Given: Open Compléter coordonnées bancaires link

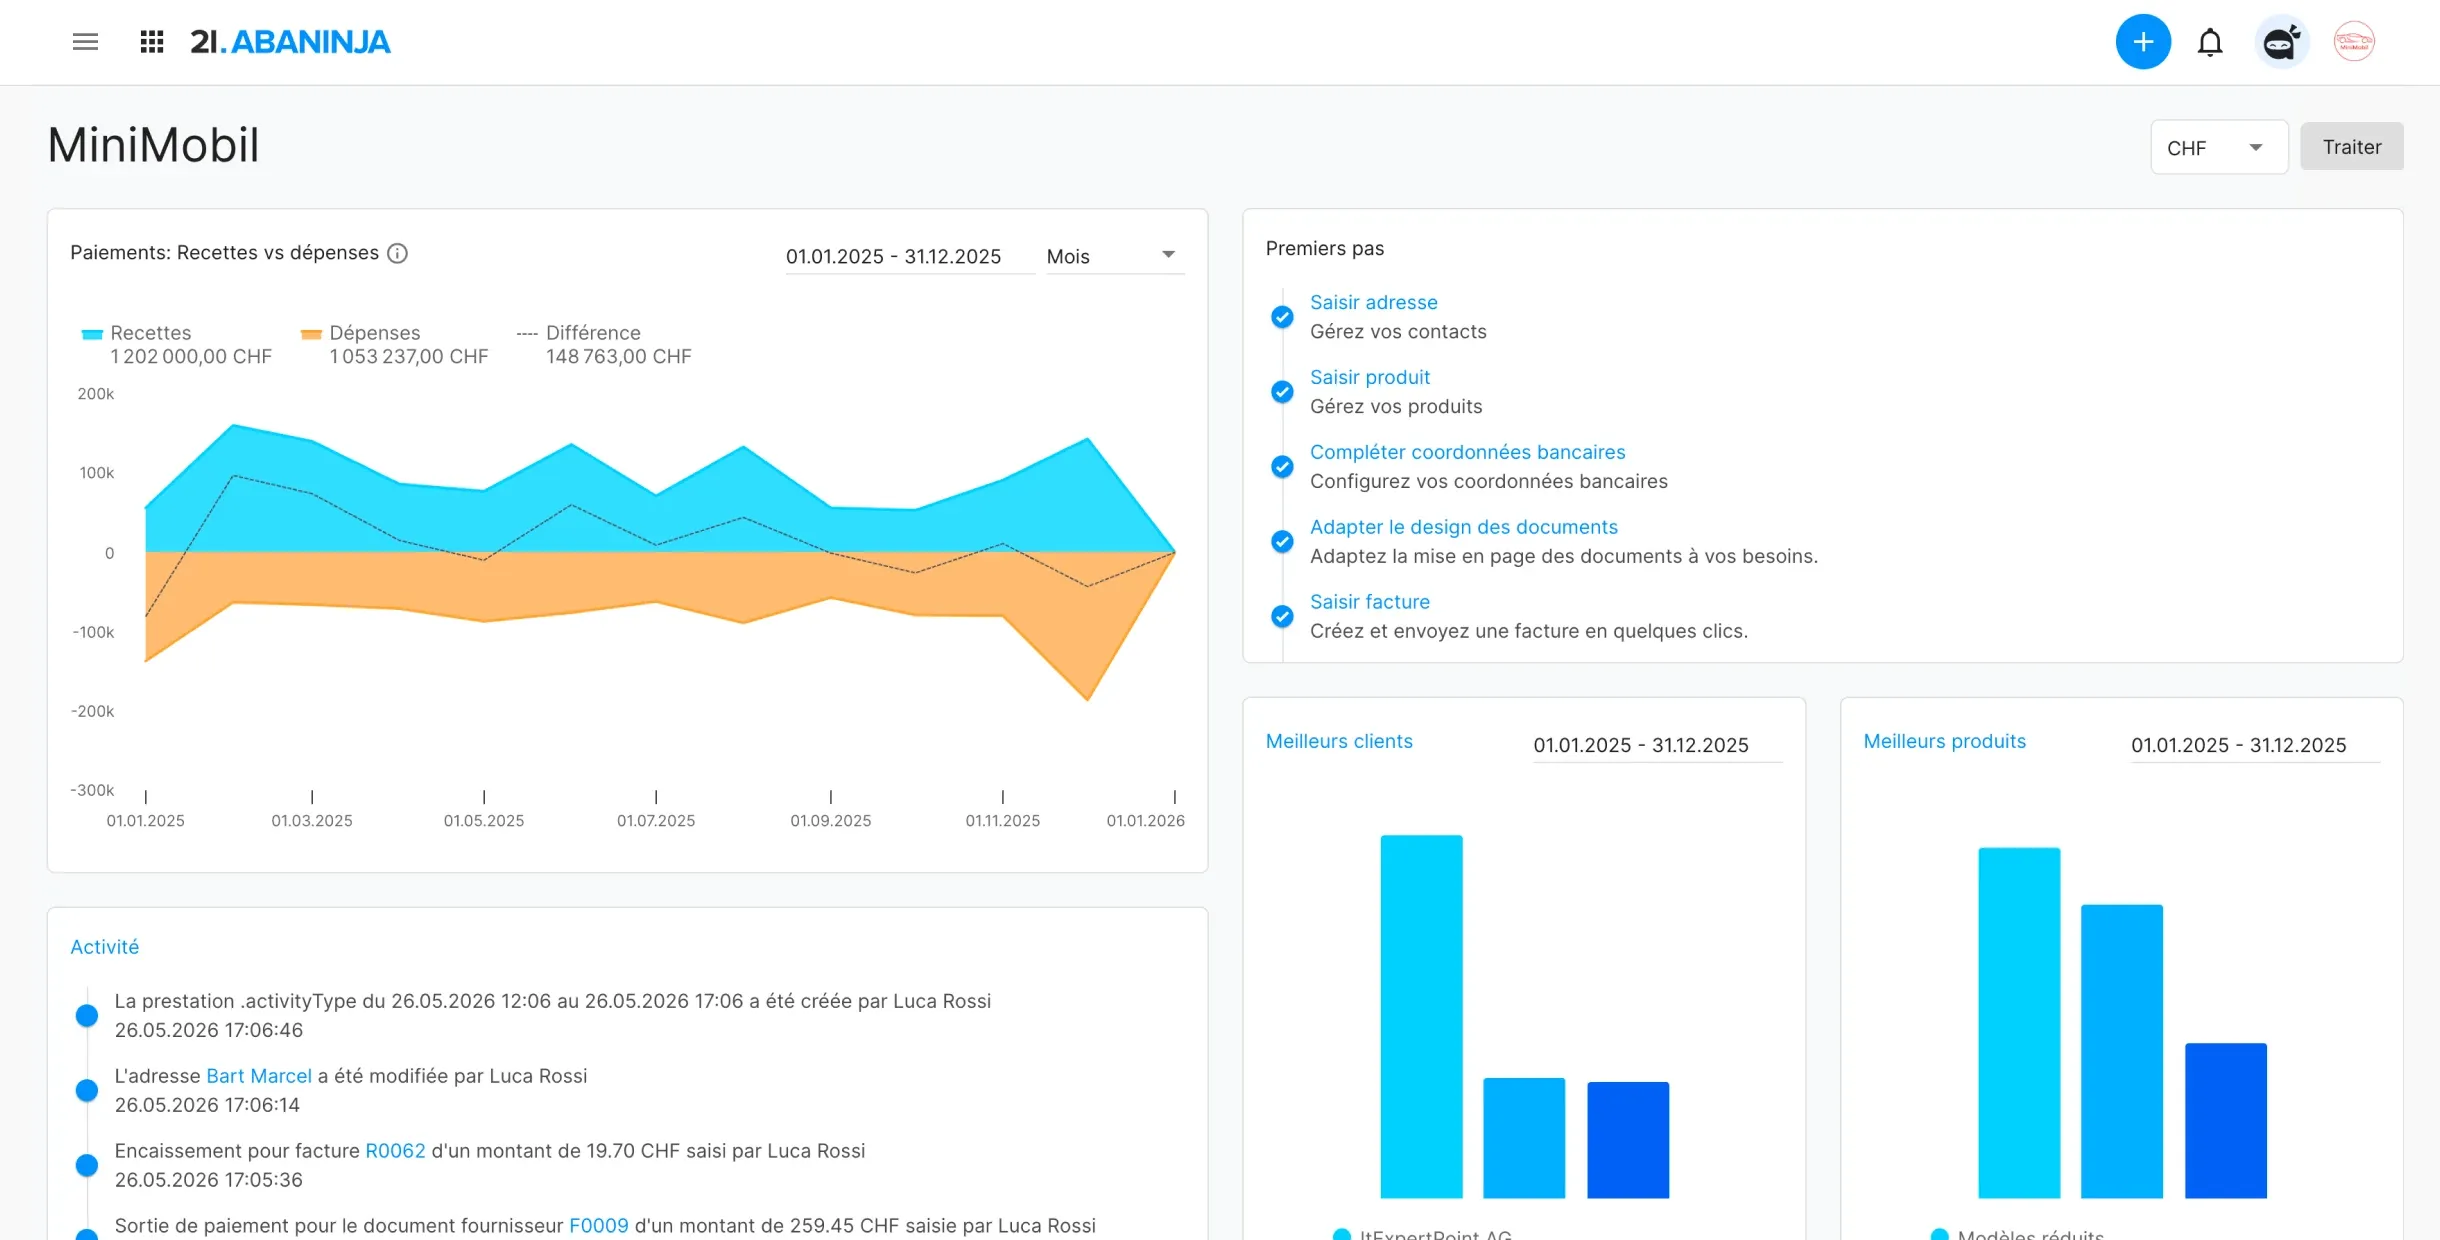Looking at the screenshot, I should click(1468, 452).
